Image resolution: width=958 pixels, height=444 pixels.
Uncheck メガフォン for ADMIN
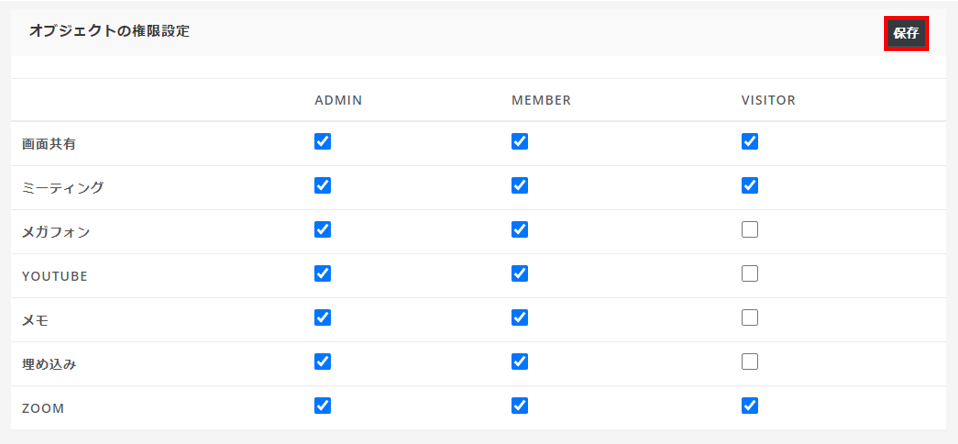click(323, 230)
